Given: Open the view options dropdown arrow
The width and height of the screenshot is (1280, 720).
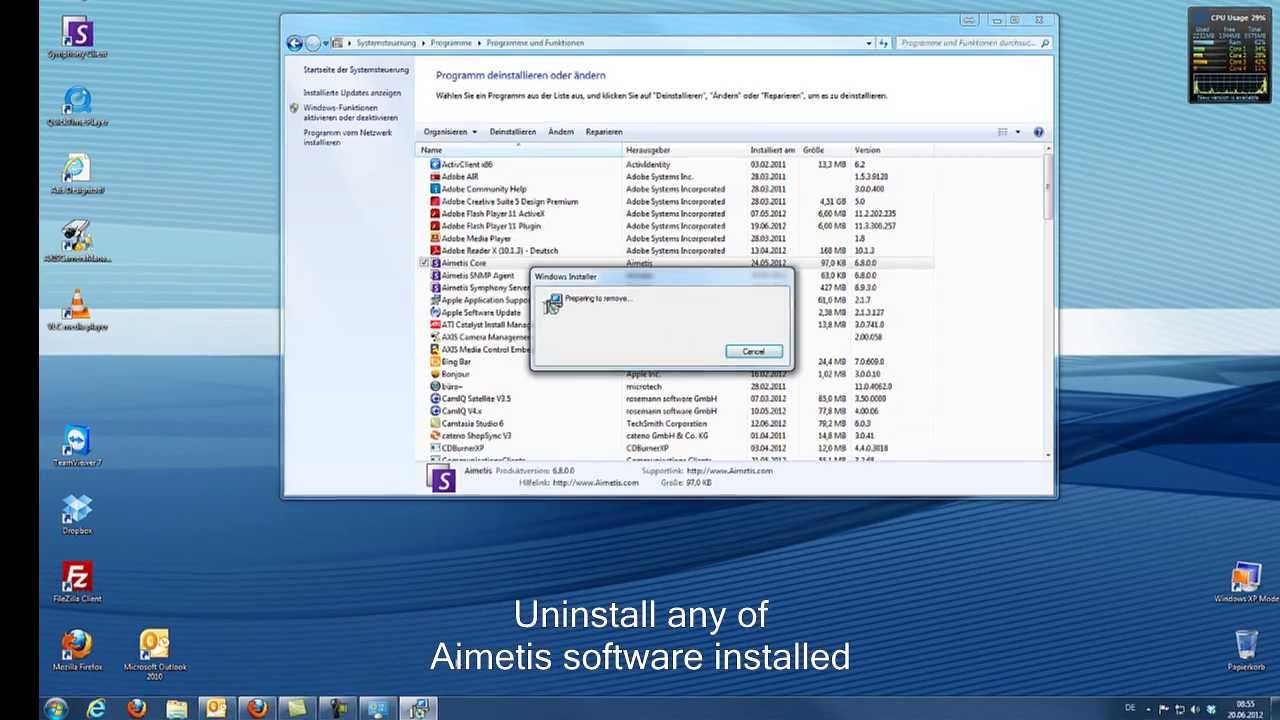Looking at the screenshot, I should pyautogui.click(x=1018, y=132).
